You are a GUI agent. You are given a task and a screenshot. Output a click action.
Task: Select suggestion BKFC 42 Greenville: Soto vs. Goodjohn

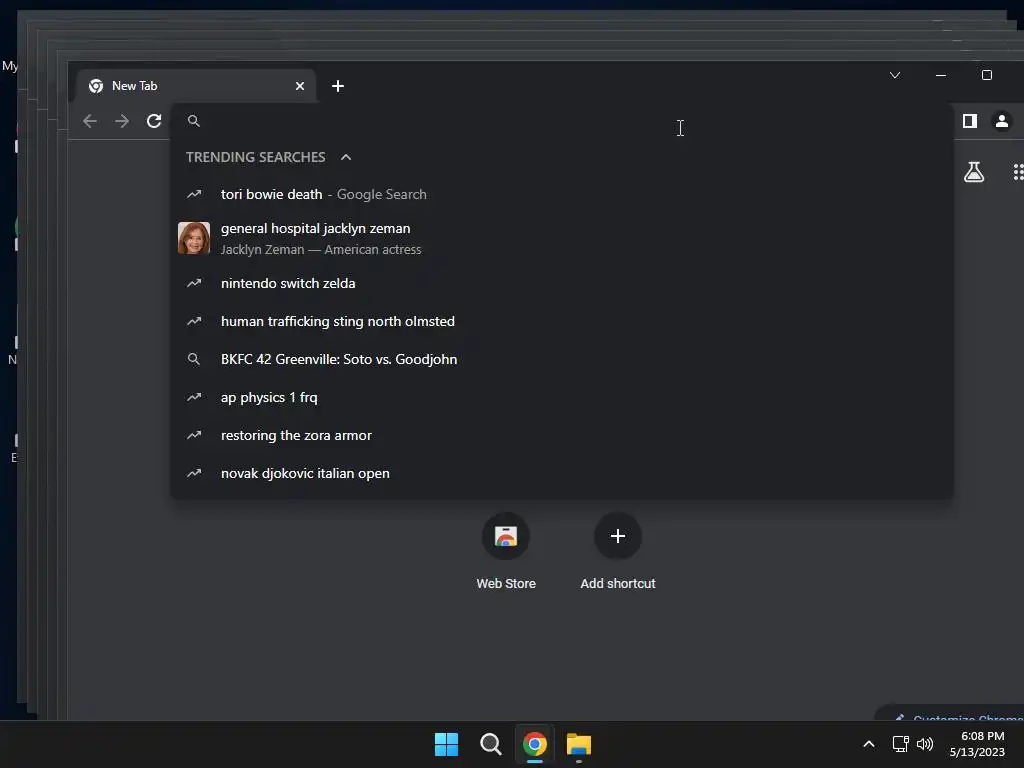(562, 359)
